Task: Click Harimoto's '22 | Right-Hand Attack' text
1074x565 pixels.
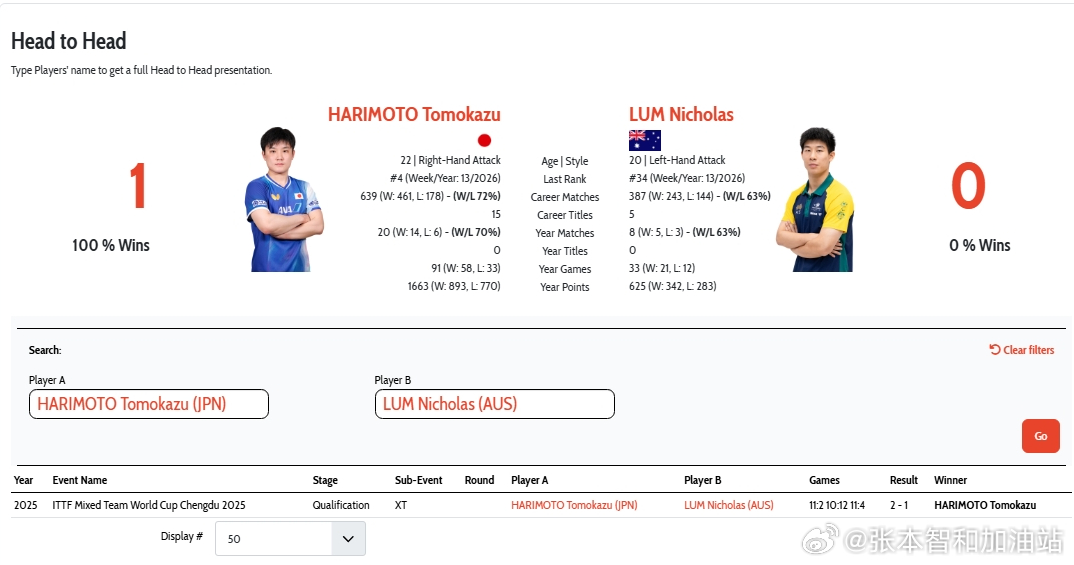Action: pyautogui.click(x=451, y=160)
